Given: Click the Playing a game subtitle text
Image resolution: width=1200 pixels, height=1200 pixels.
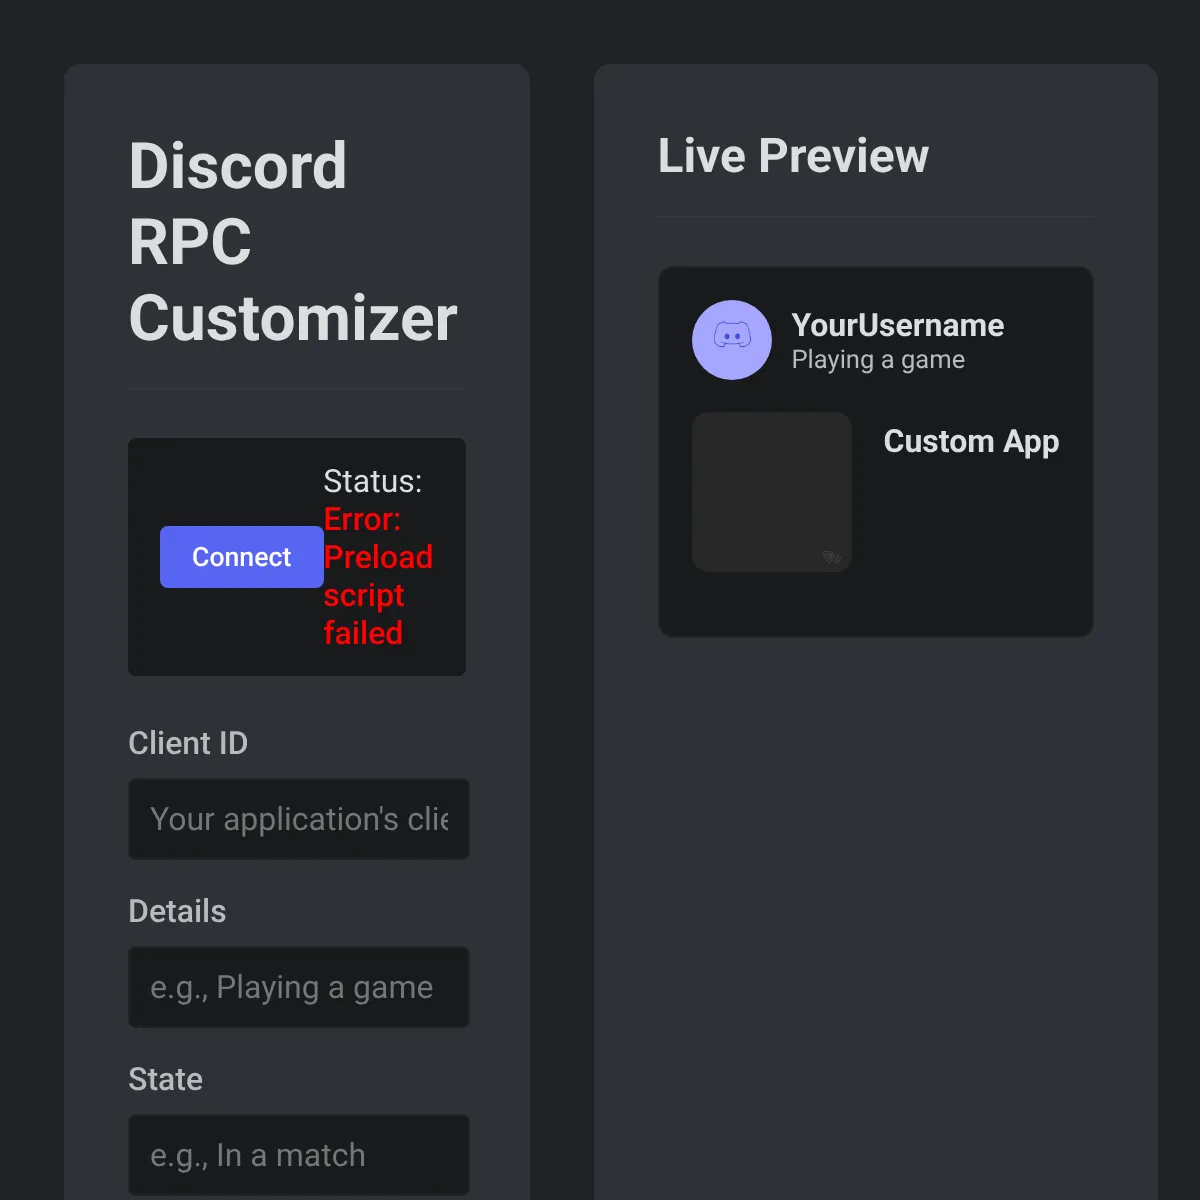Looking at the screenshot, I should 878,359.
